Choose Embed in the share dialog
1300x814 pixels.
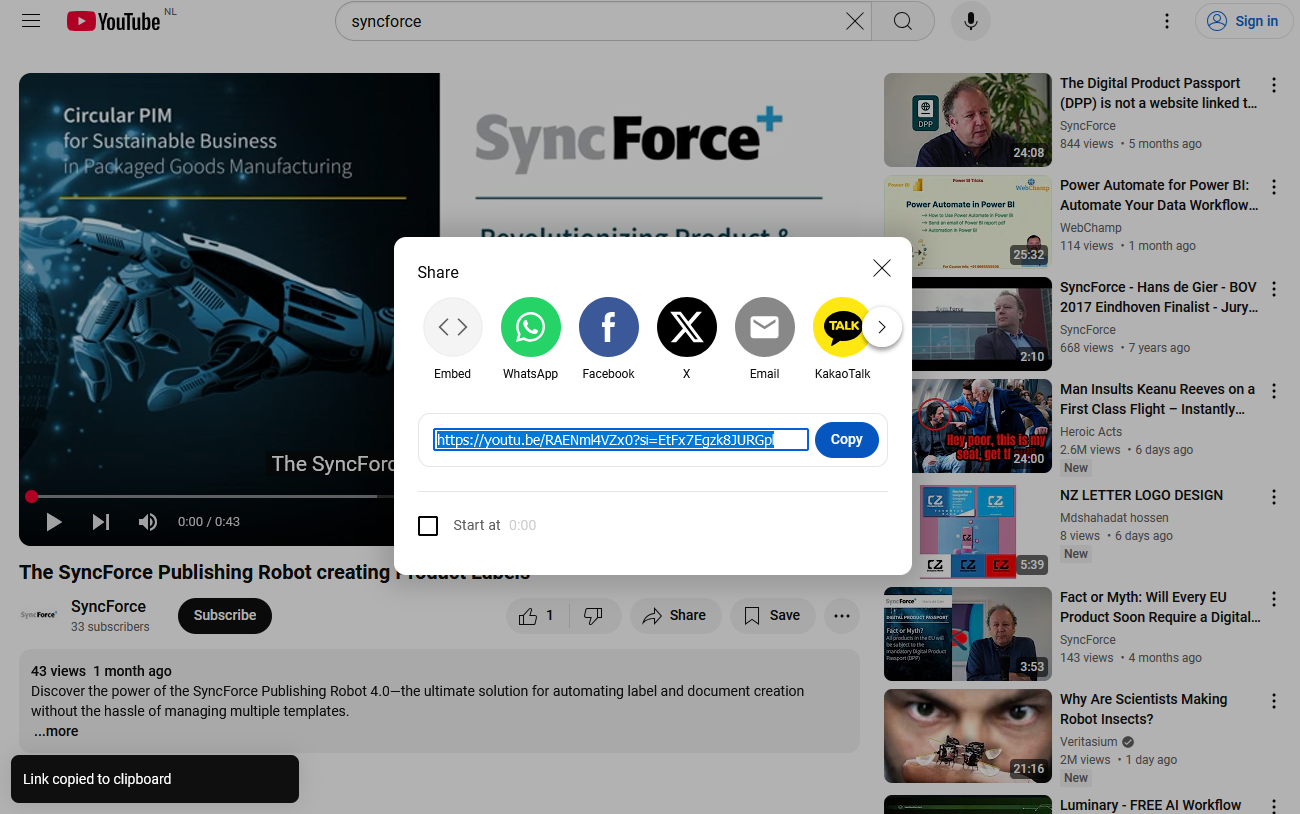tap(453, 339)
